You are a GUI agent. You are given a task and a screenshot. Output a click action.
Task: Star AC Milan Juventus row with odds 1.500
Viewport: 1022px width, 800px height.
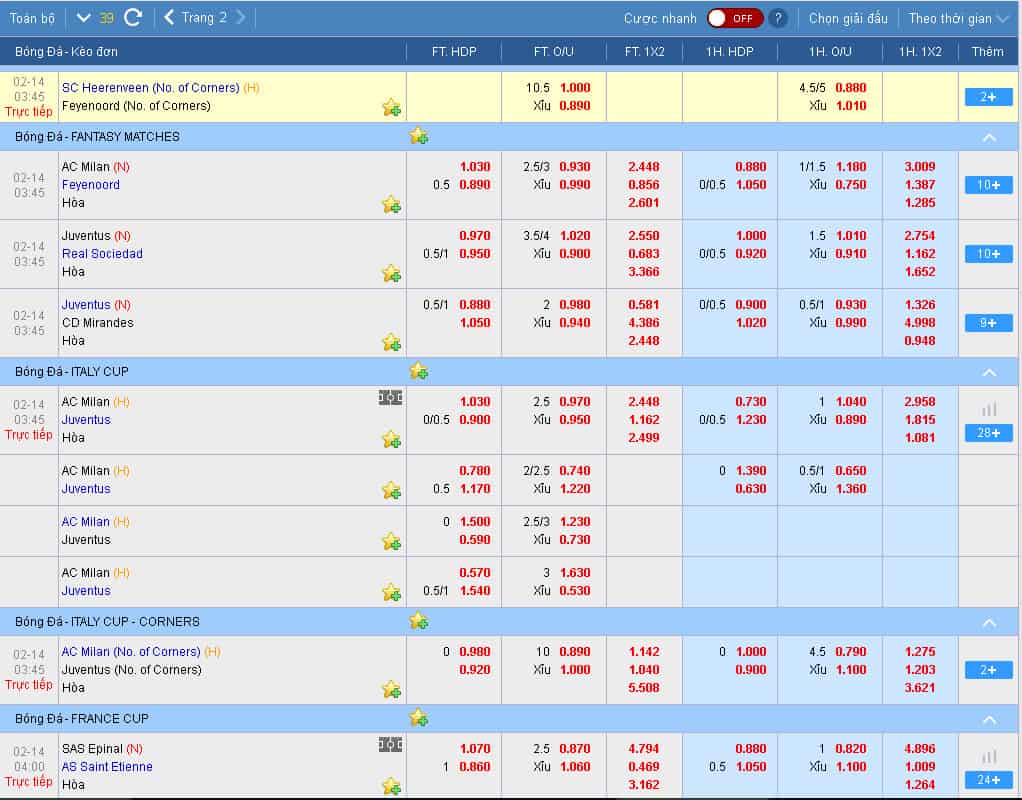(x=391, y=541)
